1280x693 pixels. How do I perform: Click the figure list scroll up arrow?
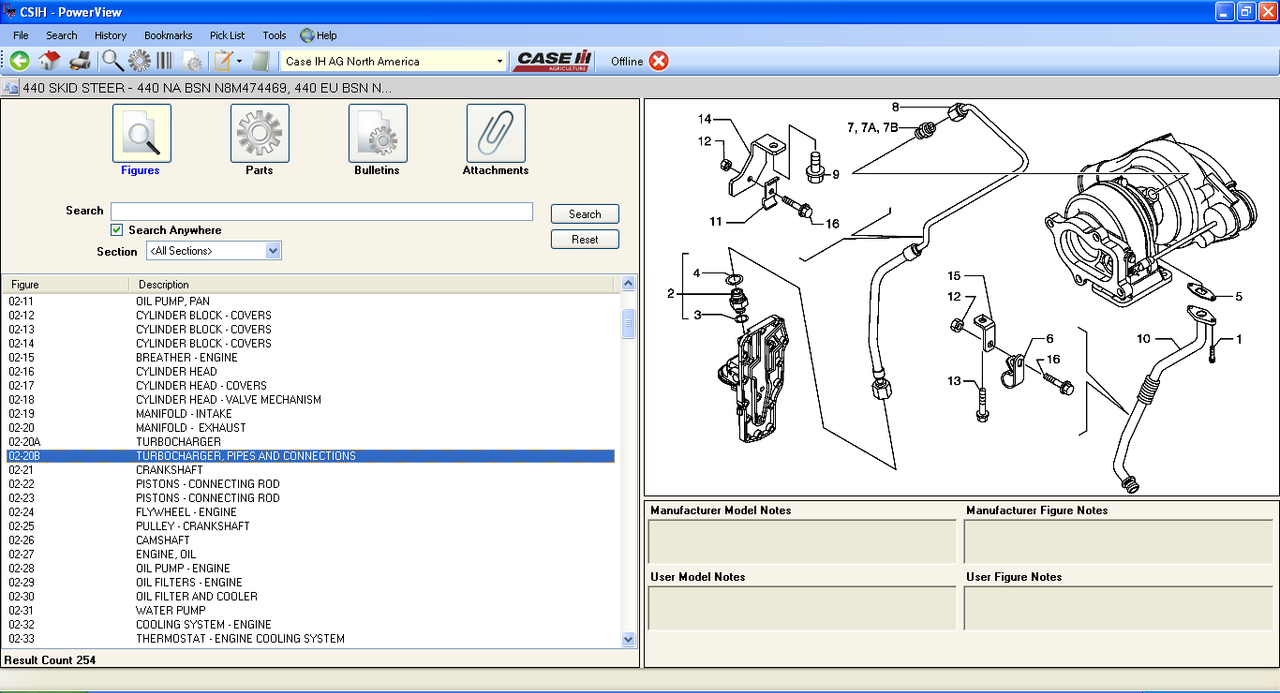(x=628, y=284)
